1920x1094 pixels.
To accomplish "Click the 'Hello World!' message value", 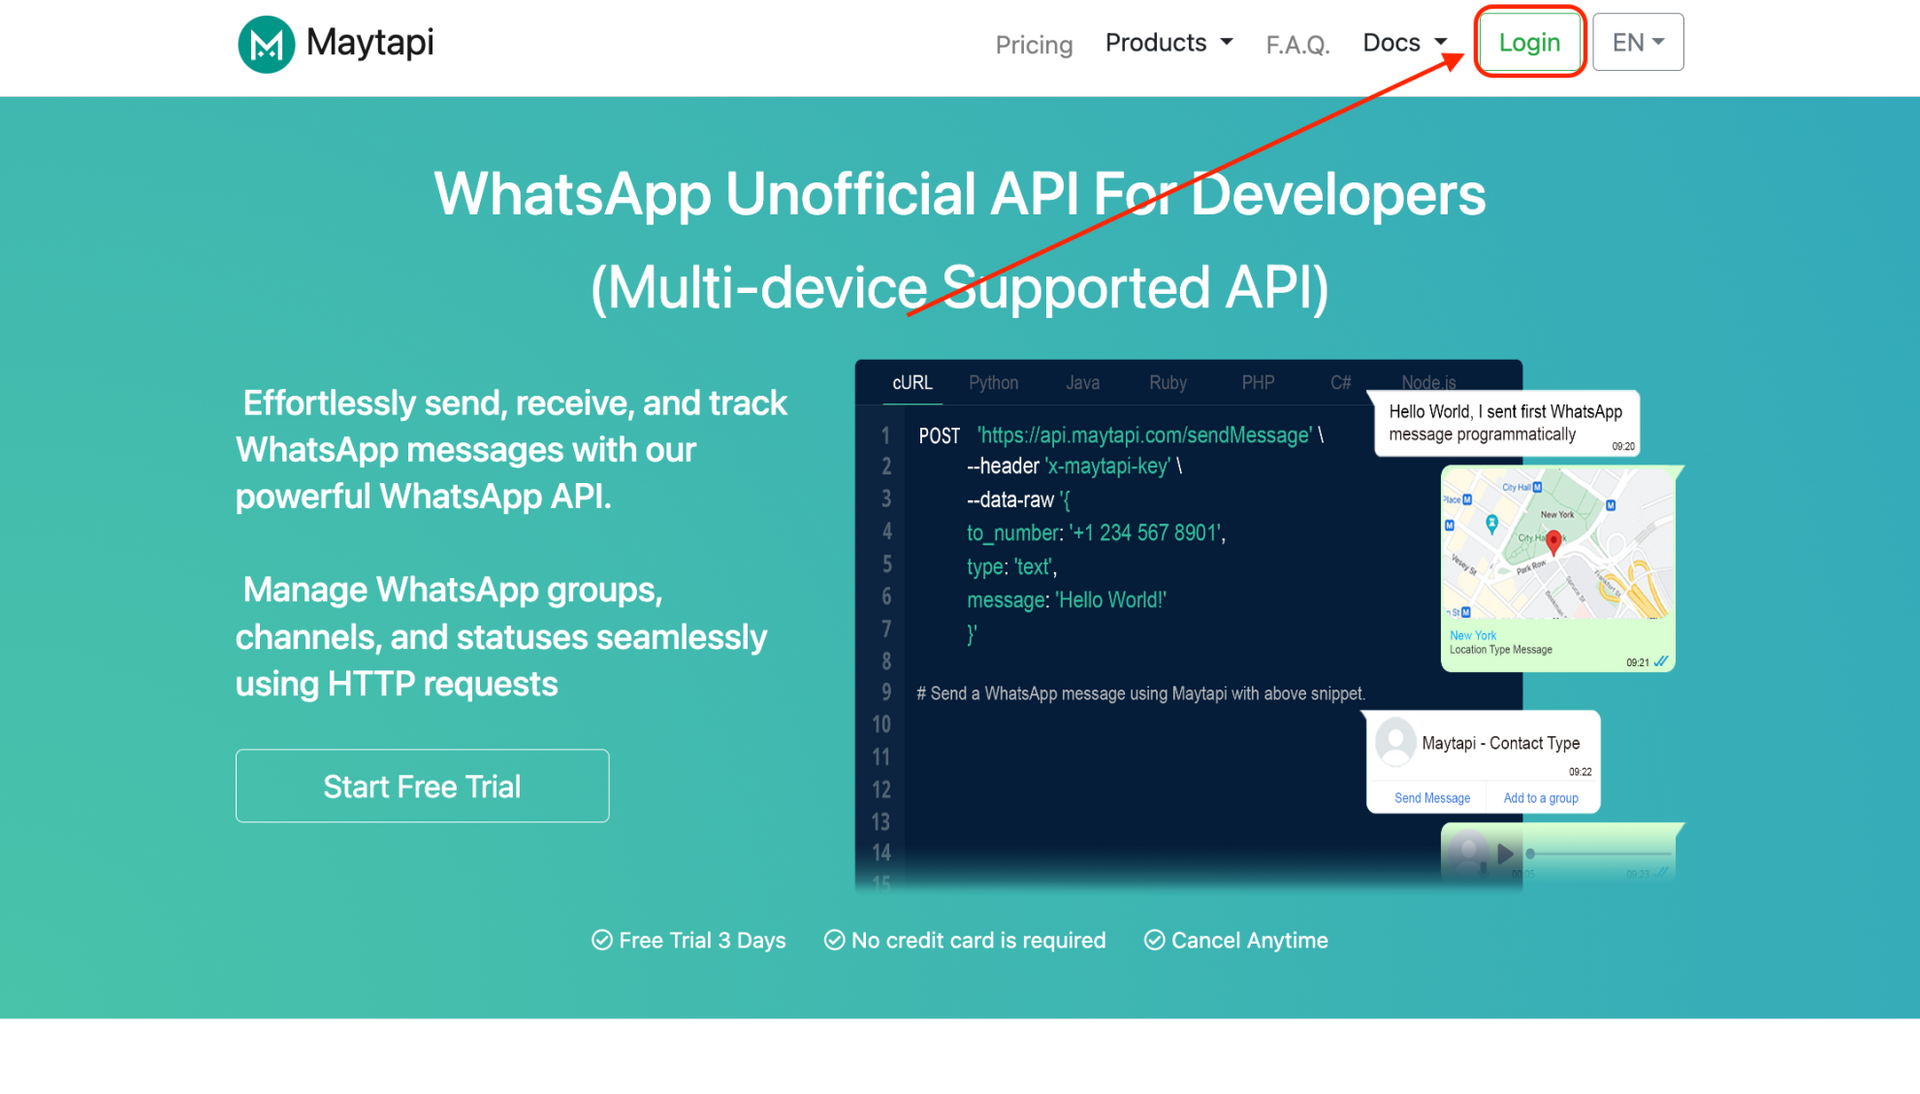I will 1111,600.
